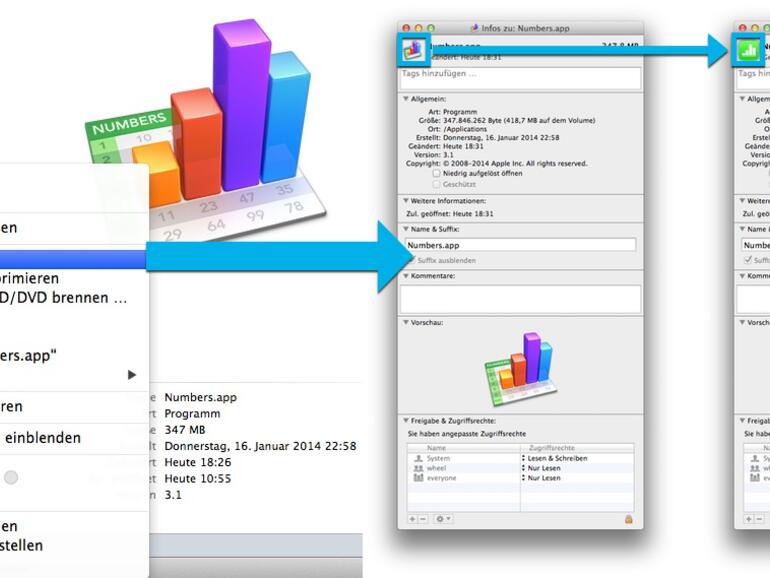
Task: Collapse the 'Weitere Informationen' section
Action: (x=406, y=200)
